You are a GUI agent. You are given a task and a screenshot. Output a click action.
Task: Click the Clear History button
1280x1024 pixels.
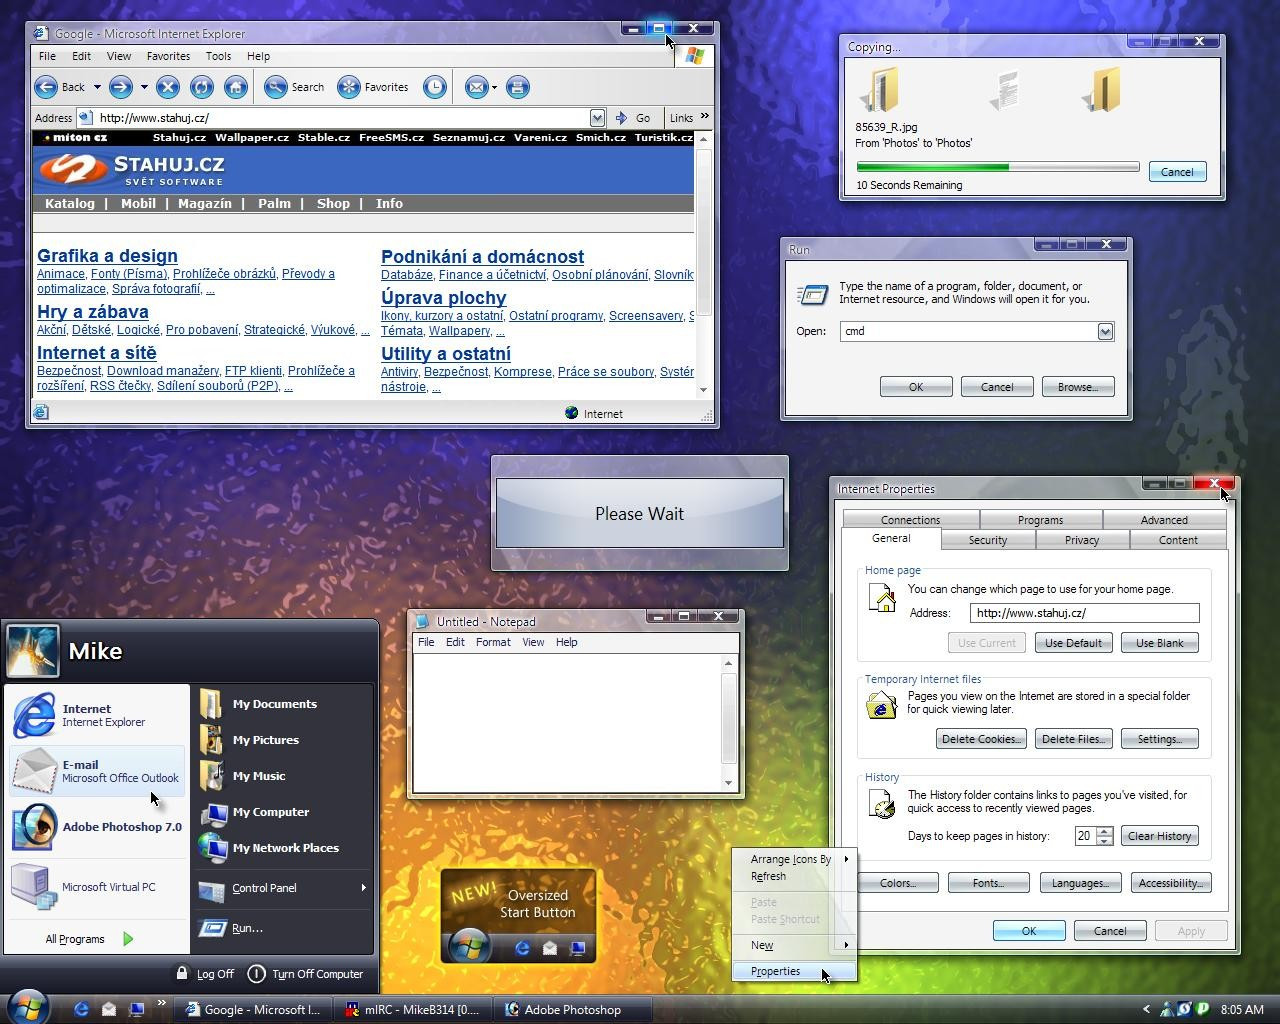click(1159, 836)
